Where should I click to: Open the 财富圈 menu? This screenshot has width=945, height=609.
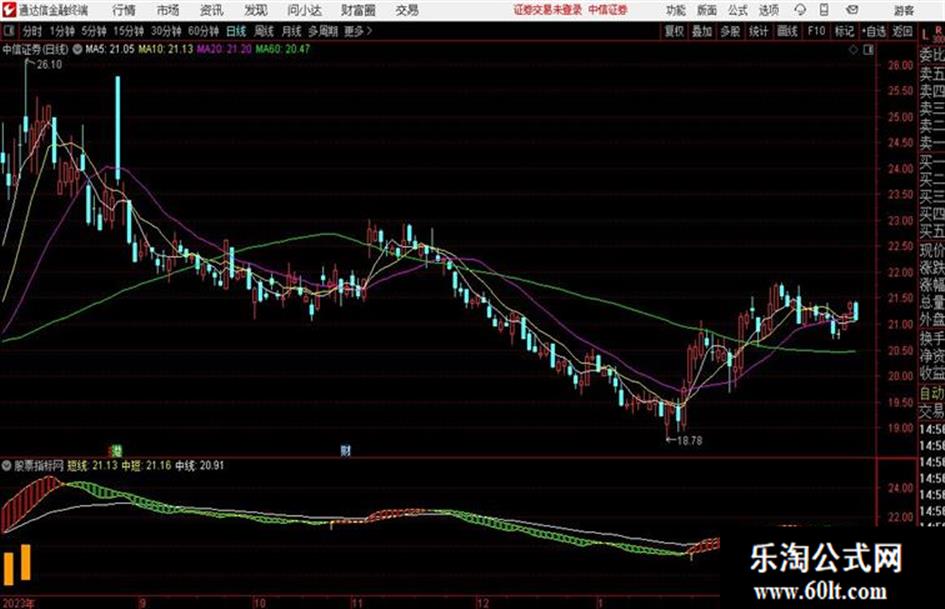pos(358,10)
